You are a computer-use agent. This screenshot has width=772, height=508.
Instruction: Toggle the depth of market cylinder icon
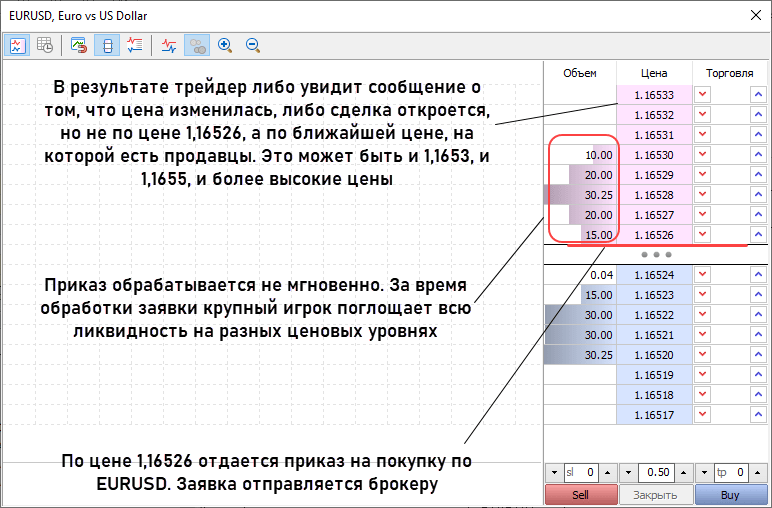pyautogui.click(x=107, y=45)
